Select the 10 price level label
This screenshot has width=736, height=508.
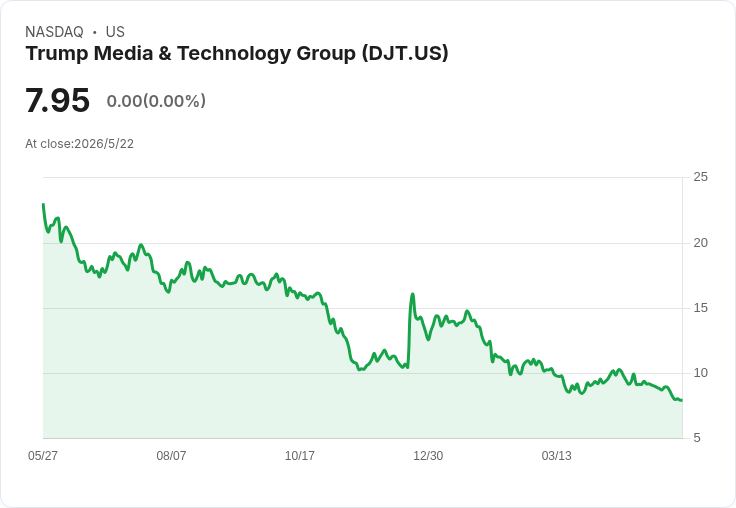[x=700, y=373]
